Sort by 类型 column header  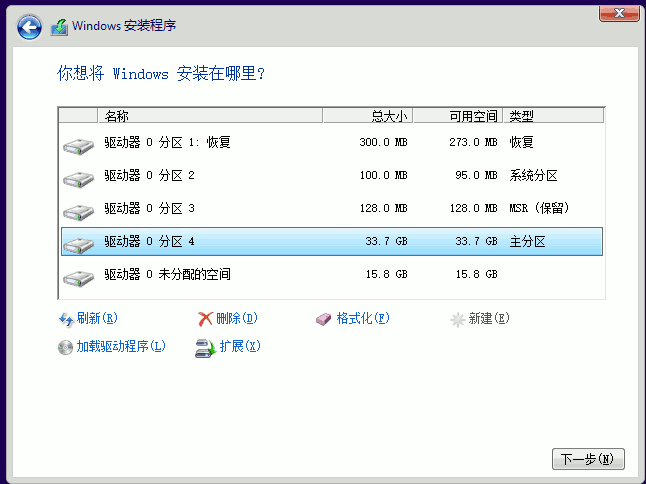pyautogui.click(x=553, y=116)
